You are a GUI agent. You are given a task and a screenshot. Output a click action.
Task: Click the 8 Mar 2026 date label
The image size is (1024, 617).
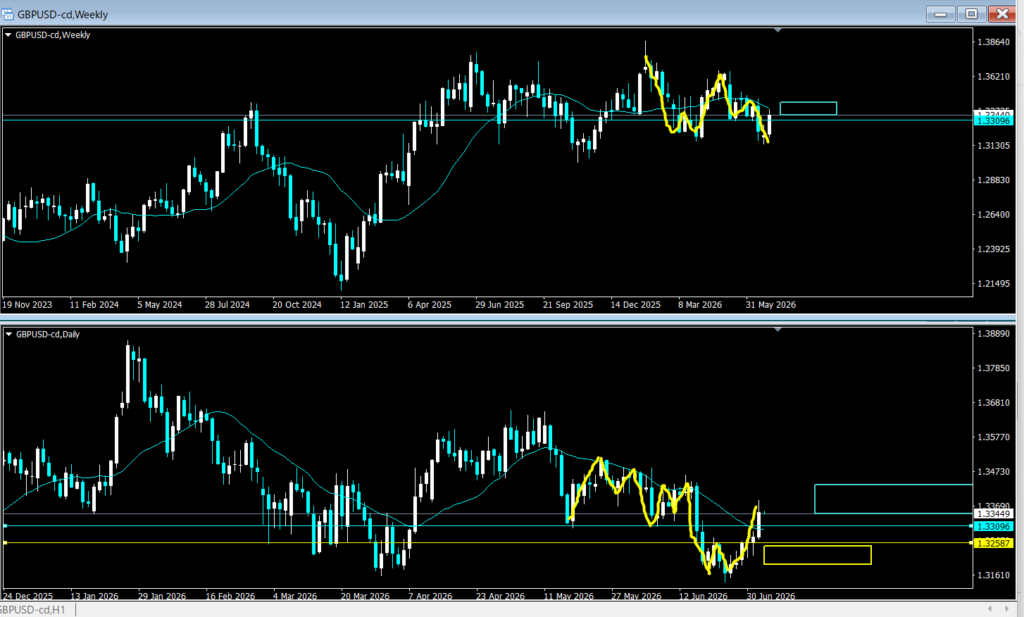pyautogui.click(x=700, y=305)
